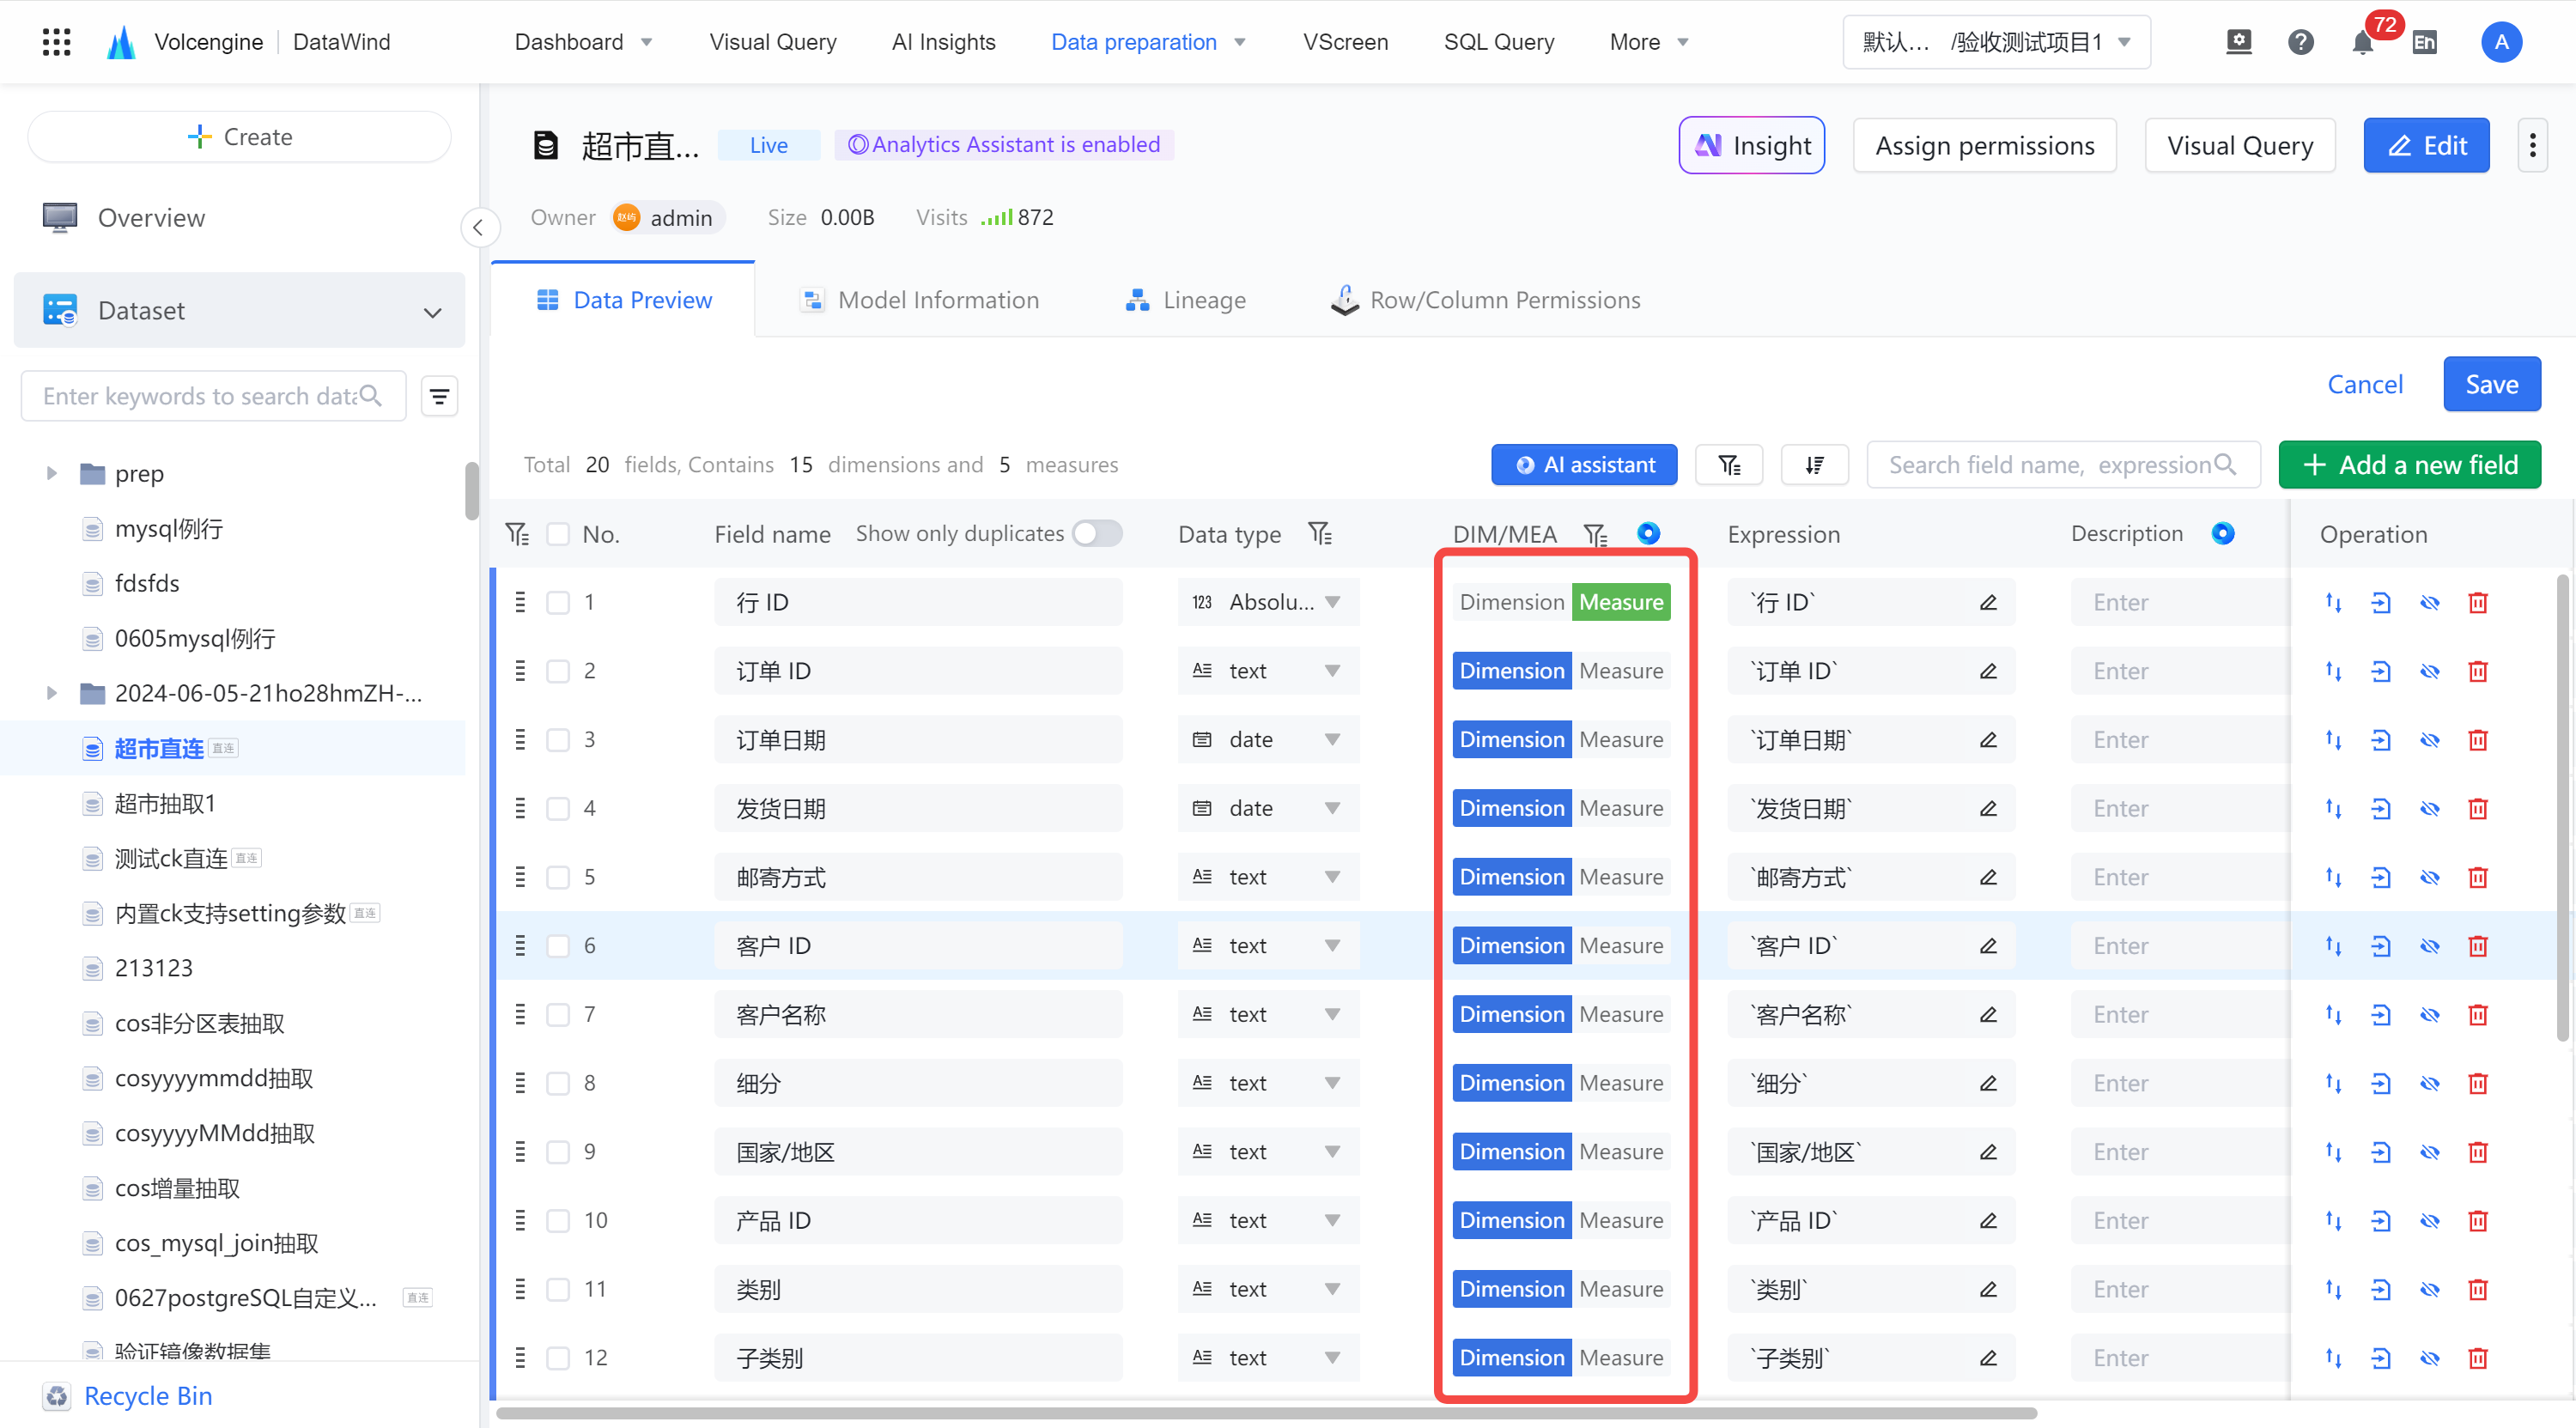Open project selector 验收测试项目1 dropdown

[x=1996, y=42]
